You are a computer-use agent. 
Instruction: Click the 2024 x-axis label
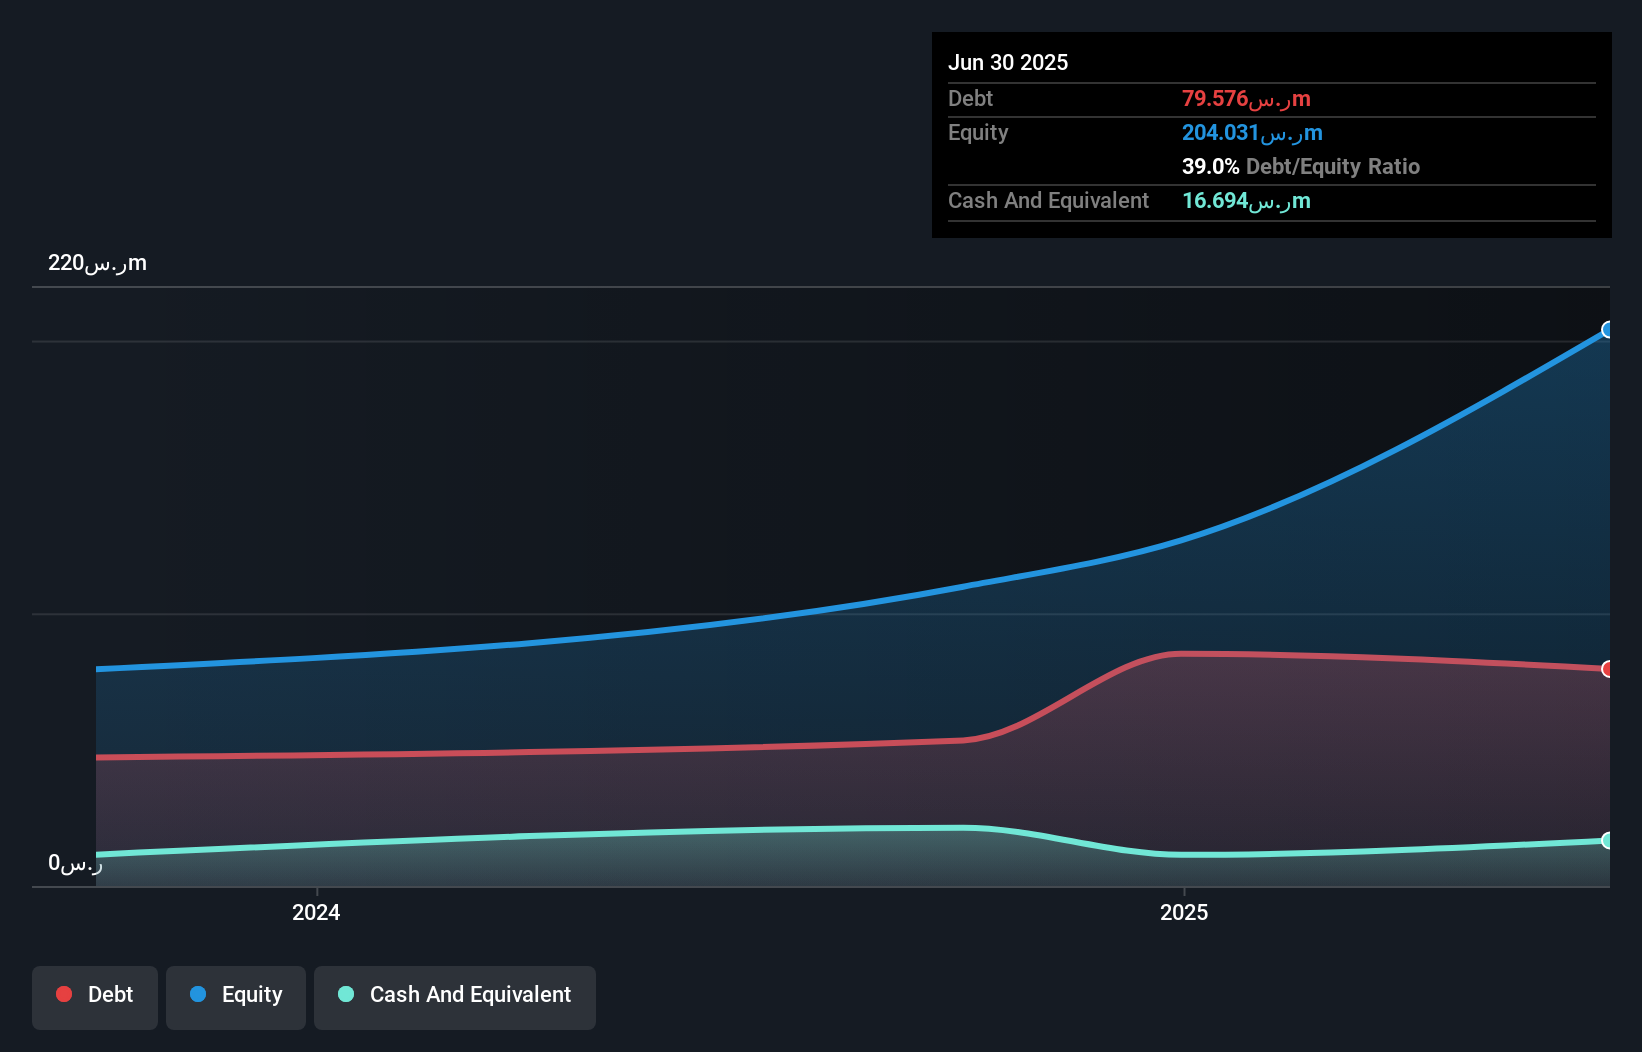coord(316,912)
